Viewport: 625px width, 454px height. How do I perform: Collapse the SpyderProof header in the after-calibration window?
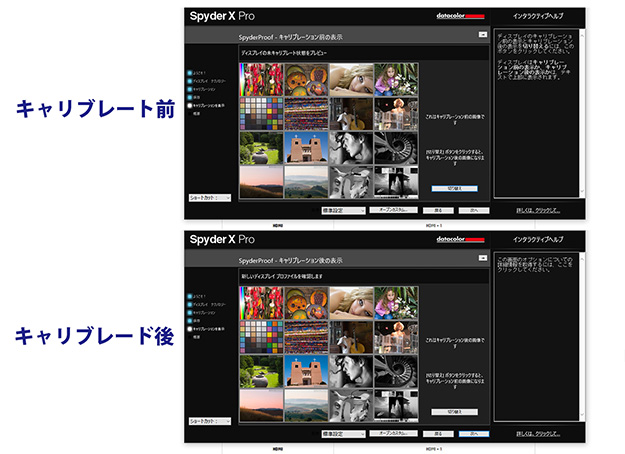tap(484, 258)
